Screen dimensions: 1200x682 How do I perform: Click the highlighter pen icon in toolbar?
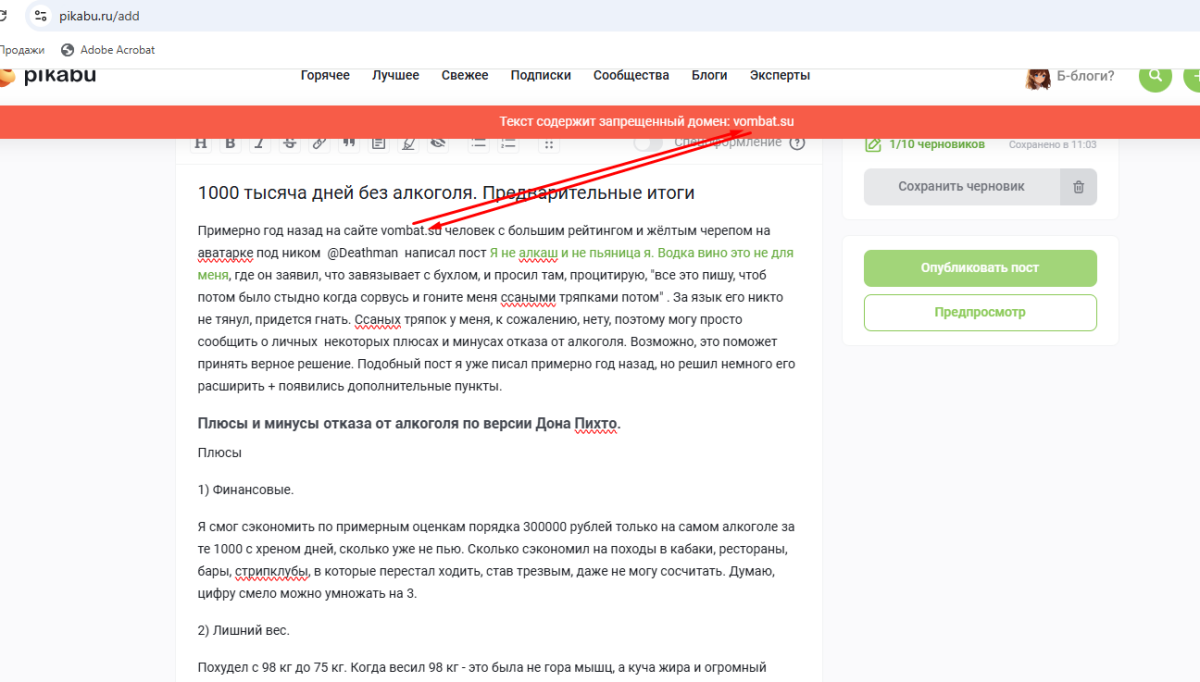pyautogui.click(x=408, y=144)
